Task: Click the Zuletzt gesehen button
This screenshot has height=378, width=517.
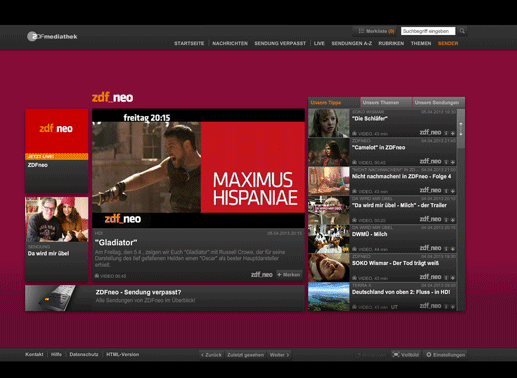Action: coord(245,355)
